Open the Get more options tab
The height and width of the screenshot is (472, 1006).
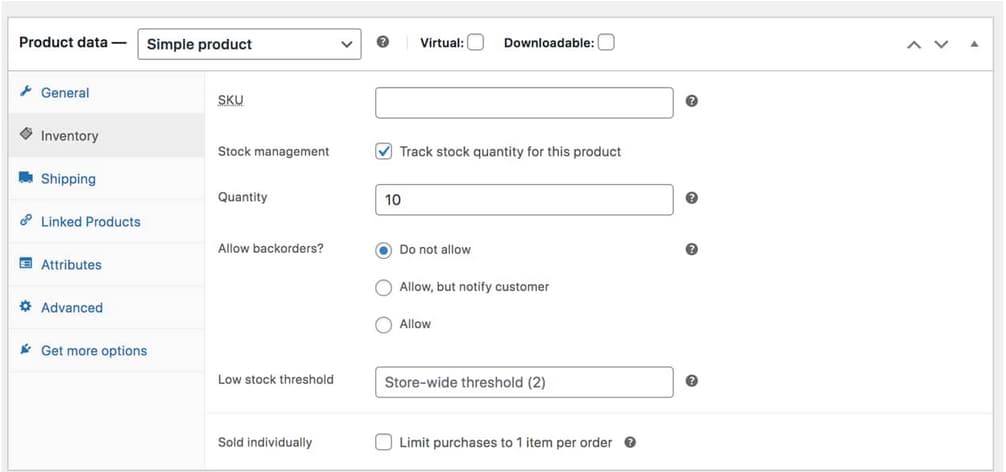pos(107,350)
